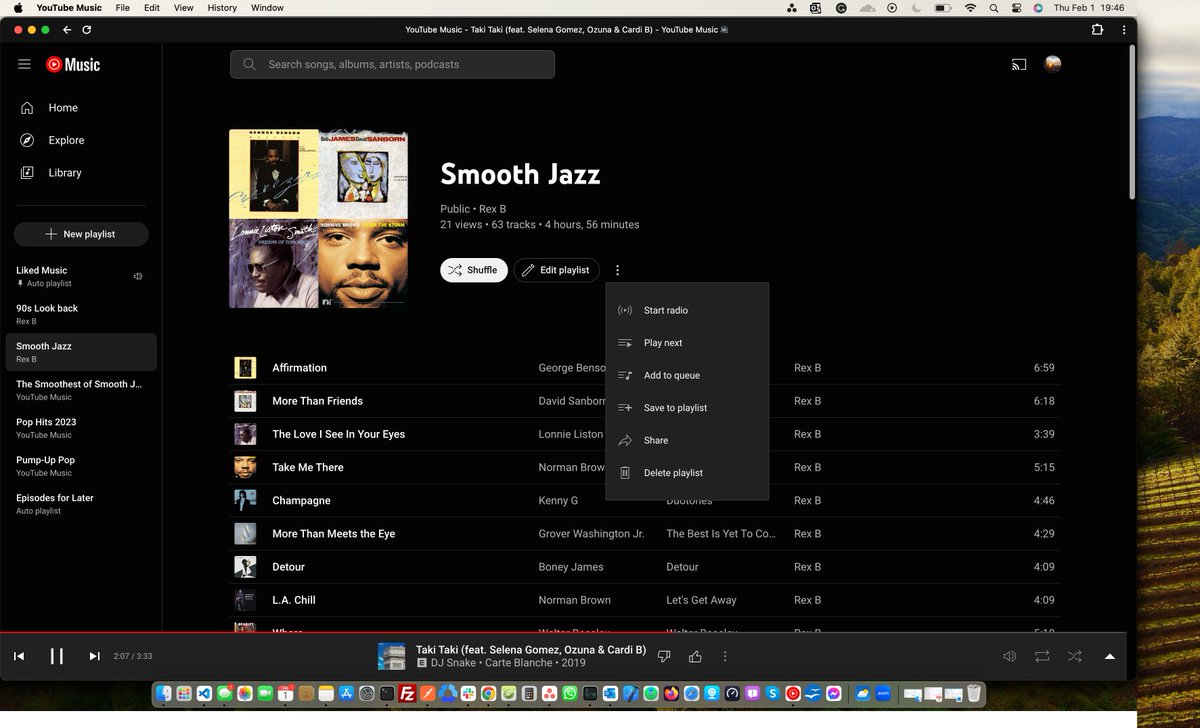This screenshot has height=728, width=1200.
Task: Click the search songs input field
Action: [x=392, y=64]
